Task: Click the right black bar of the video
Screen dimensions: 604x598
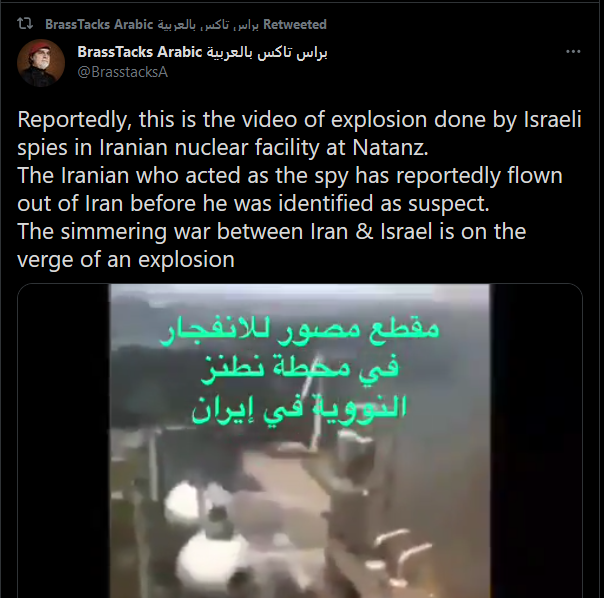Action: pos(536,441)
